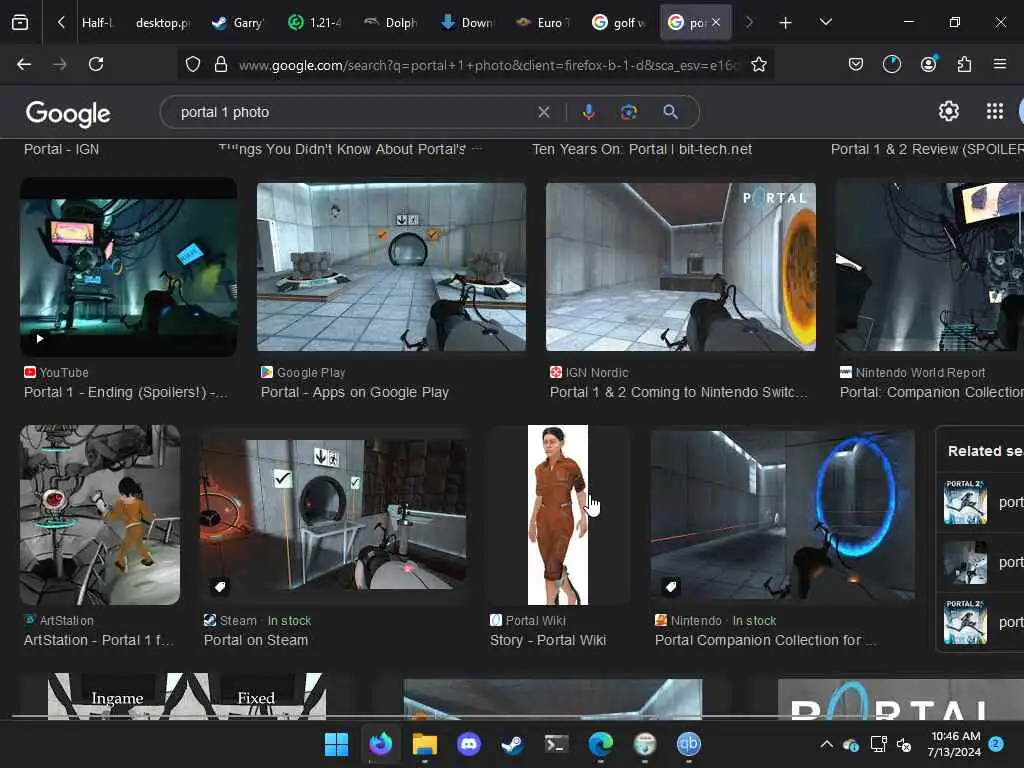
Task: Open Microsoft Edge from taskbar
Action: tap(600, 744)
